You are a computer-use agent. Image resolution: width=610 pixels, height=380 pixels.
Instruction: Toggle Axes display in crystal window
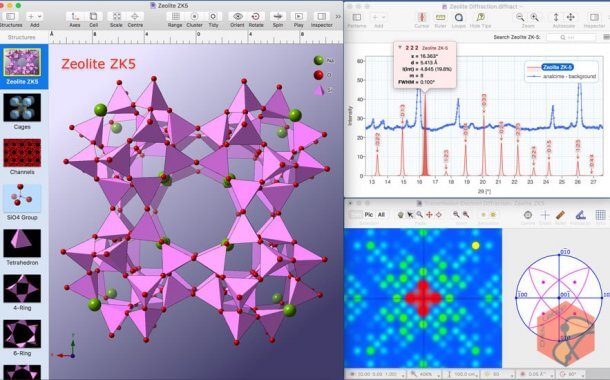(75, 16)
